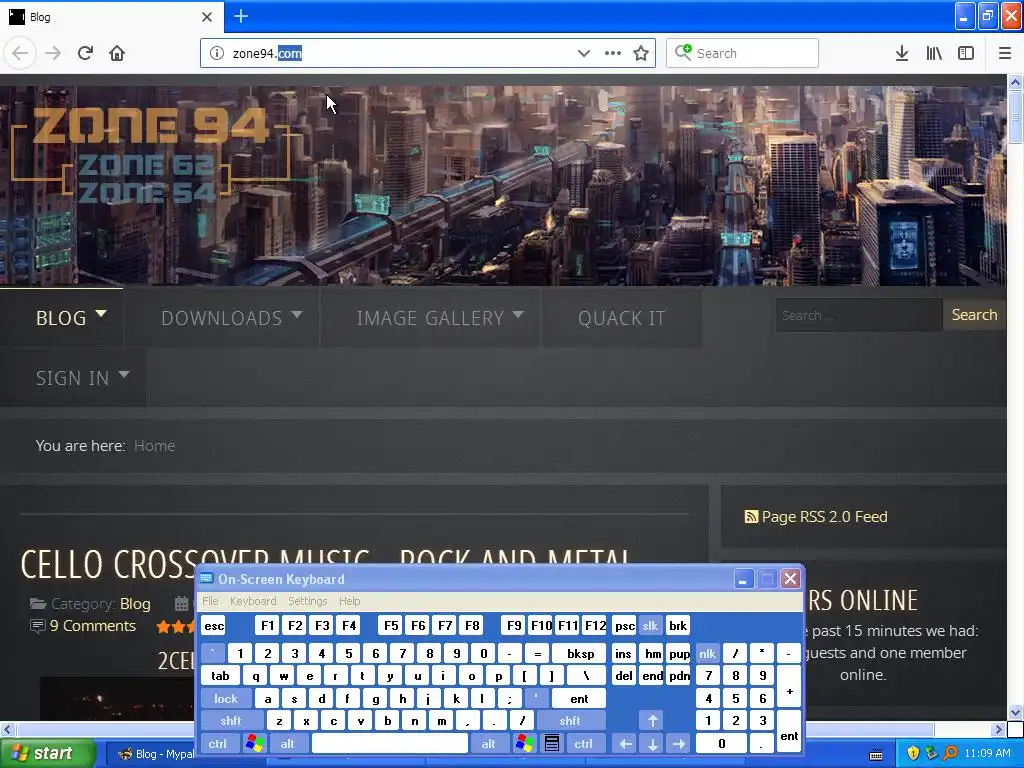
Task: Click the browser forward arrow button
Action: [53, 53]
